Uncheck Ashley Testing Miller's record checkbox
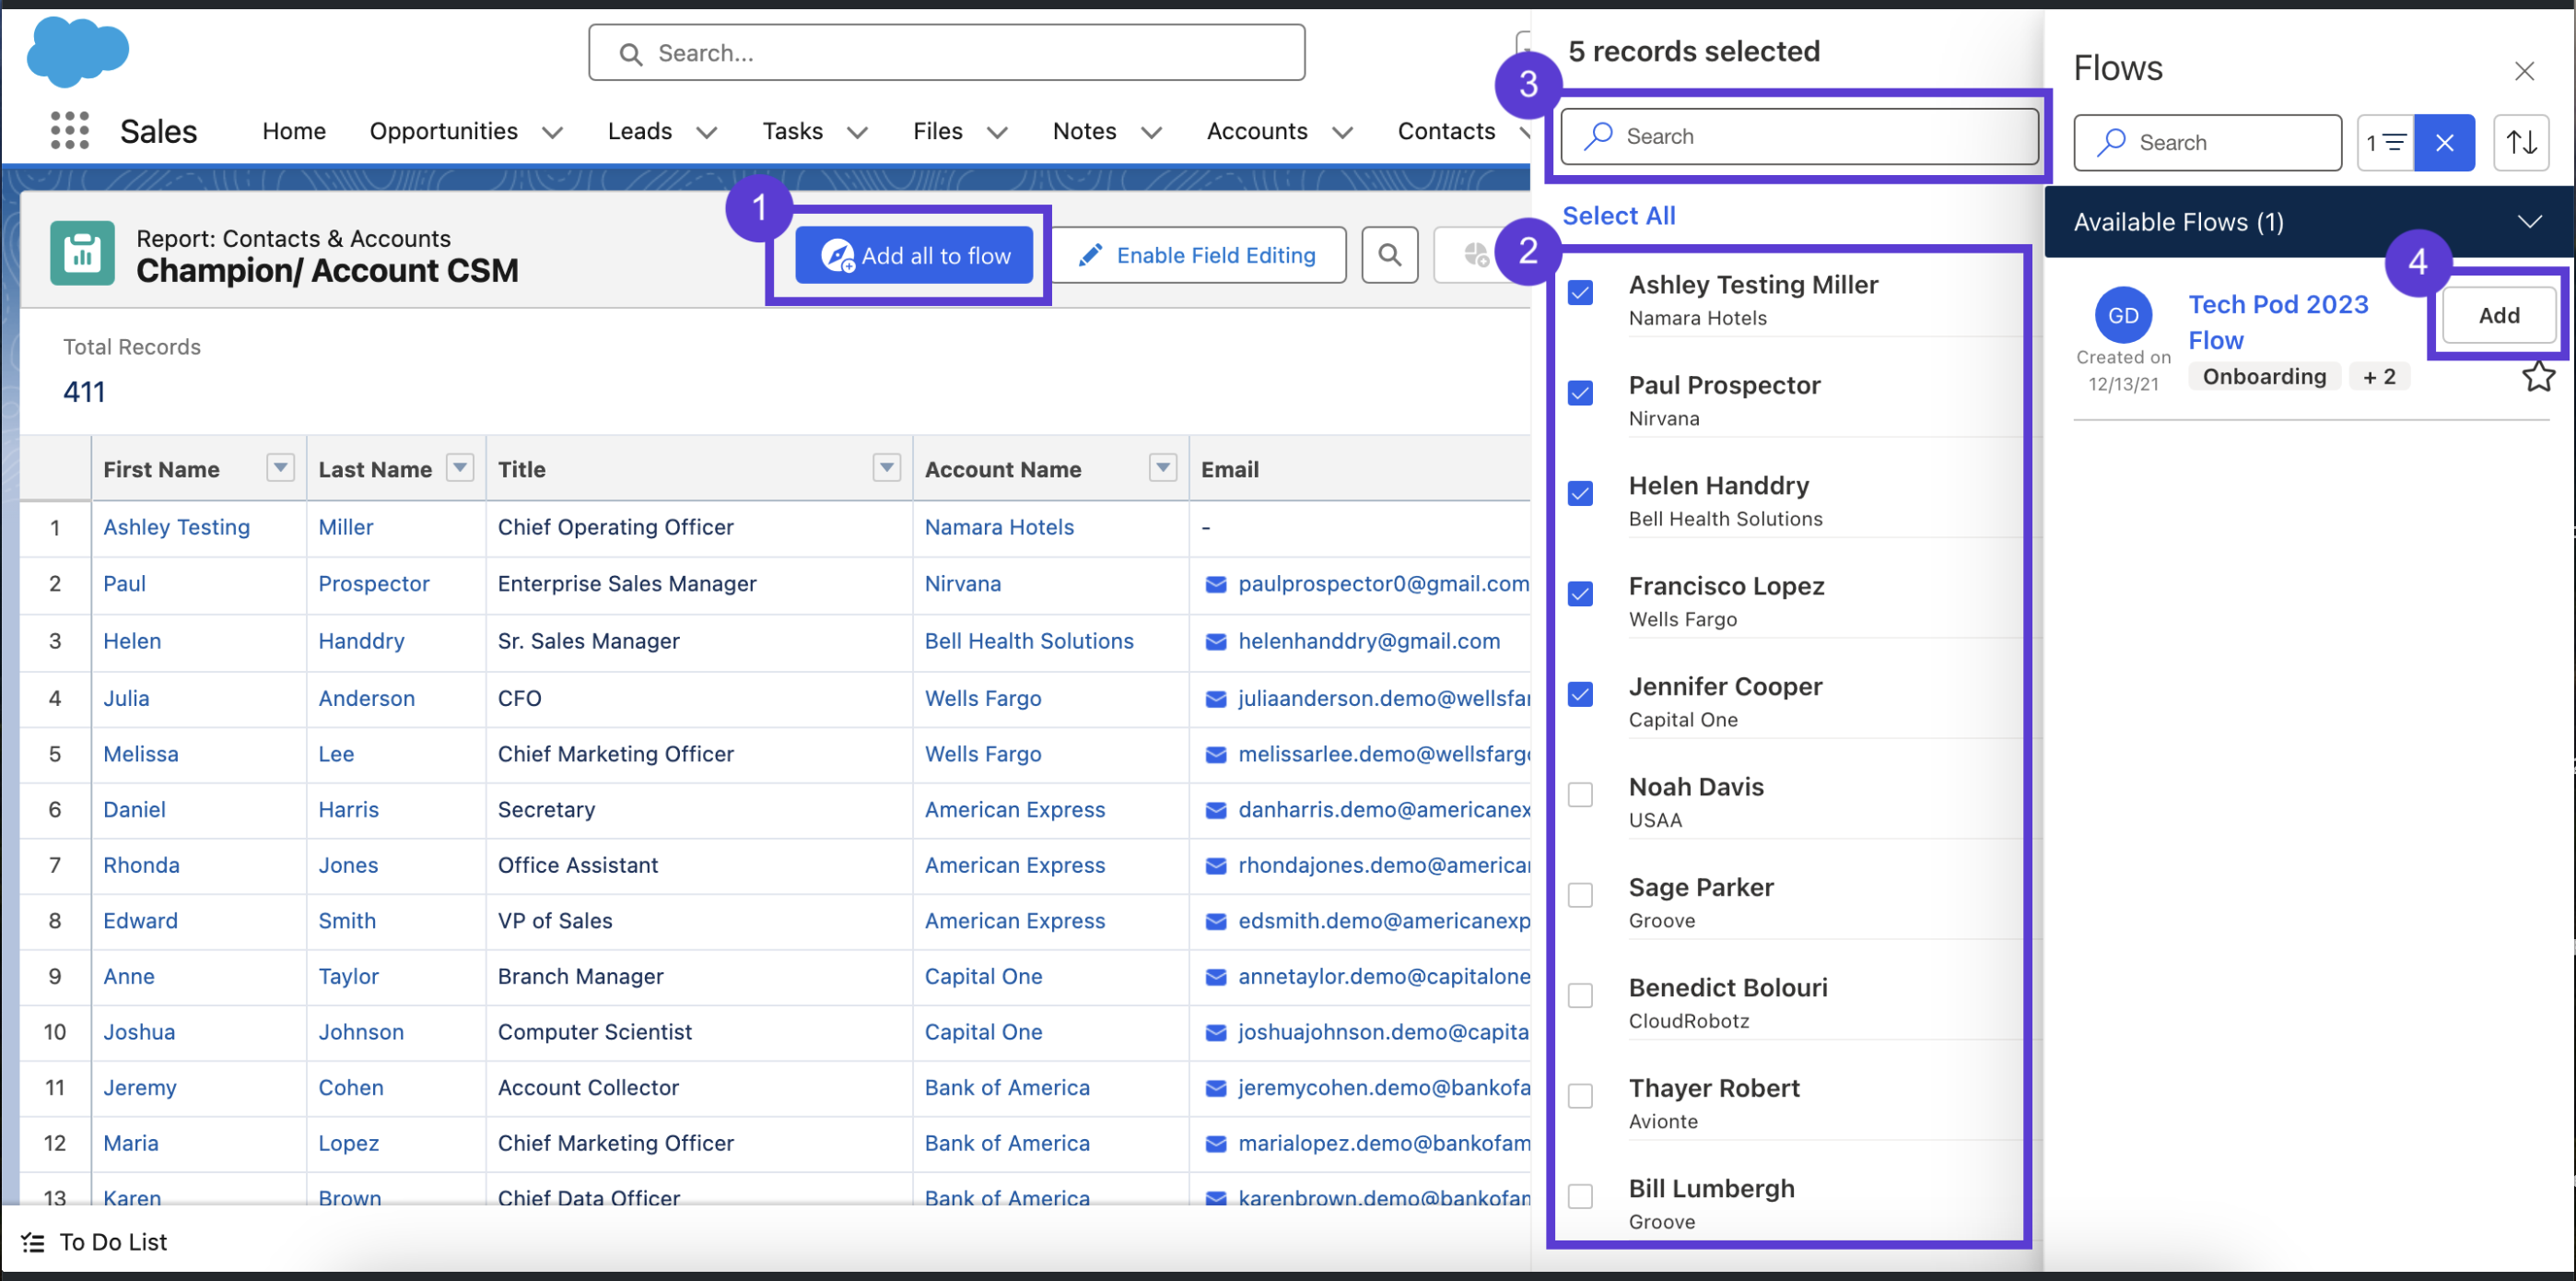The image size is (2576, 1281). coord(1580,292)
